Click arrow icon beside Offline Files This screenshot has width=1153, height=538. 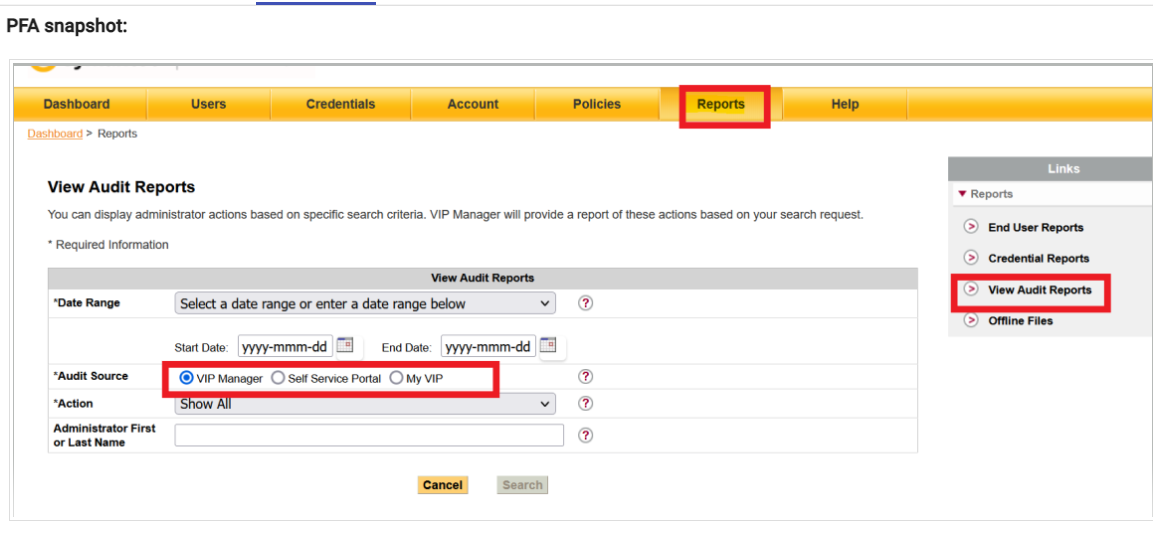click(x=970, y=320)
